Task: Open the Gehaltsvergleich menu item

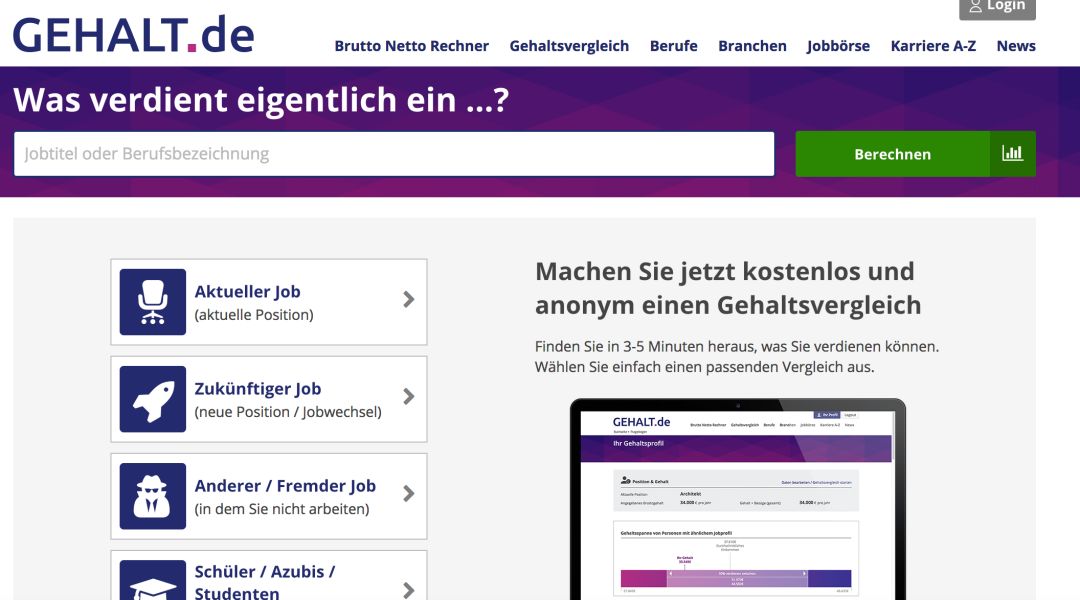Action: (x=569, y=46)
